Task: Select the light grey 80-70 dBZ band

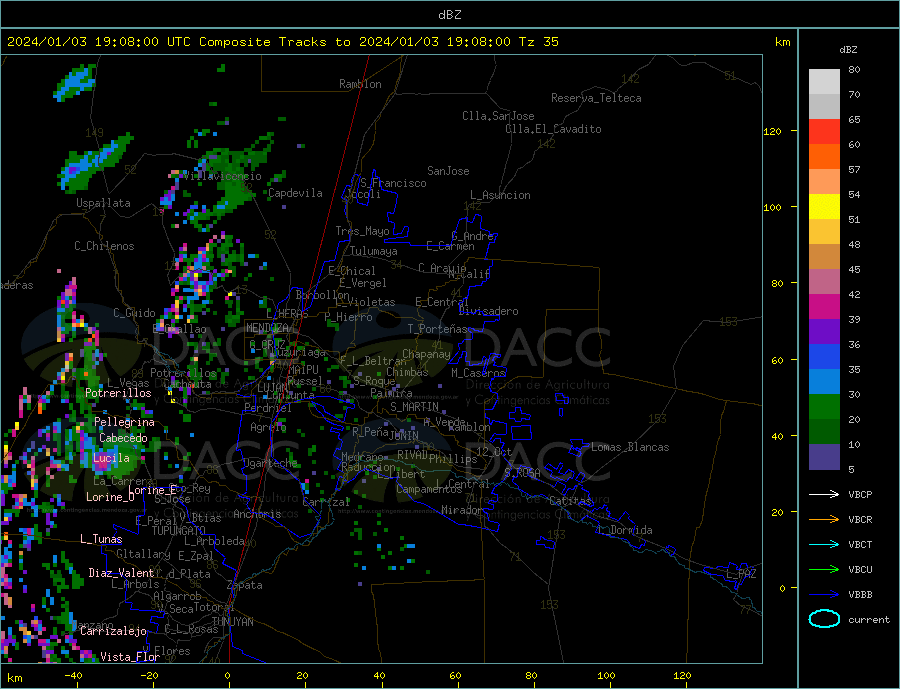Action: [x=824, y=82]
